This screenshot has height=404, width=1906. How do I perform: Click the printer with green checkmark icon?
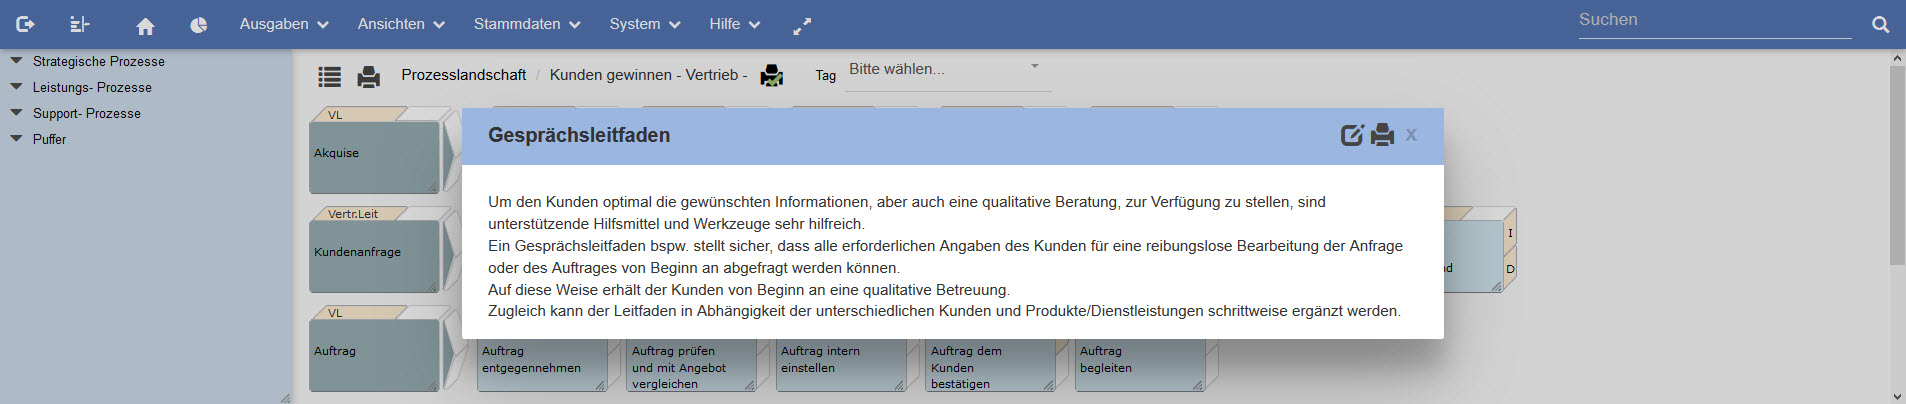[772, 75]
